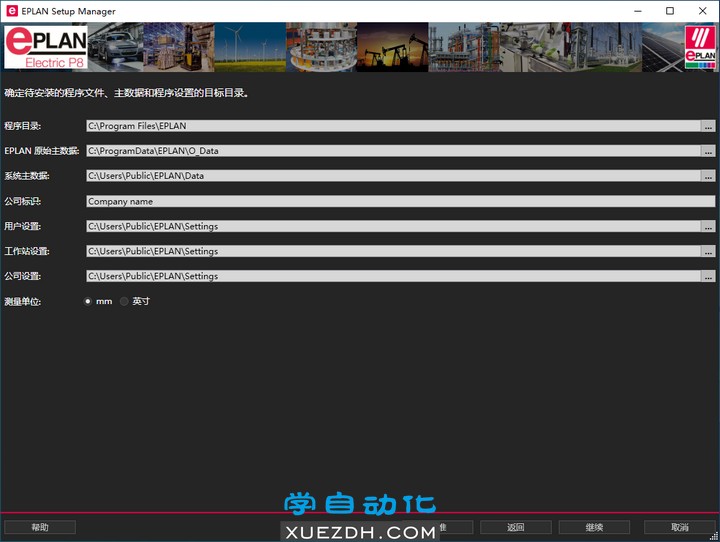Screen dimensions: 720x542
Task: Edit the 程序目录 path field
Action: [x=394, y=126]
